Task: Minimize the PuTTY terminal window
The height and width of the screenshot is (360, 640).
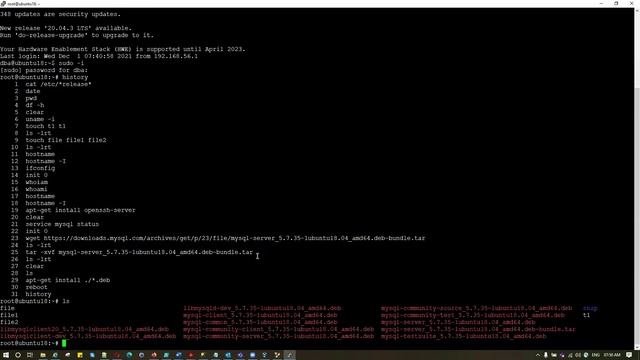Action: [x=601, y=3]
